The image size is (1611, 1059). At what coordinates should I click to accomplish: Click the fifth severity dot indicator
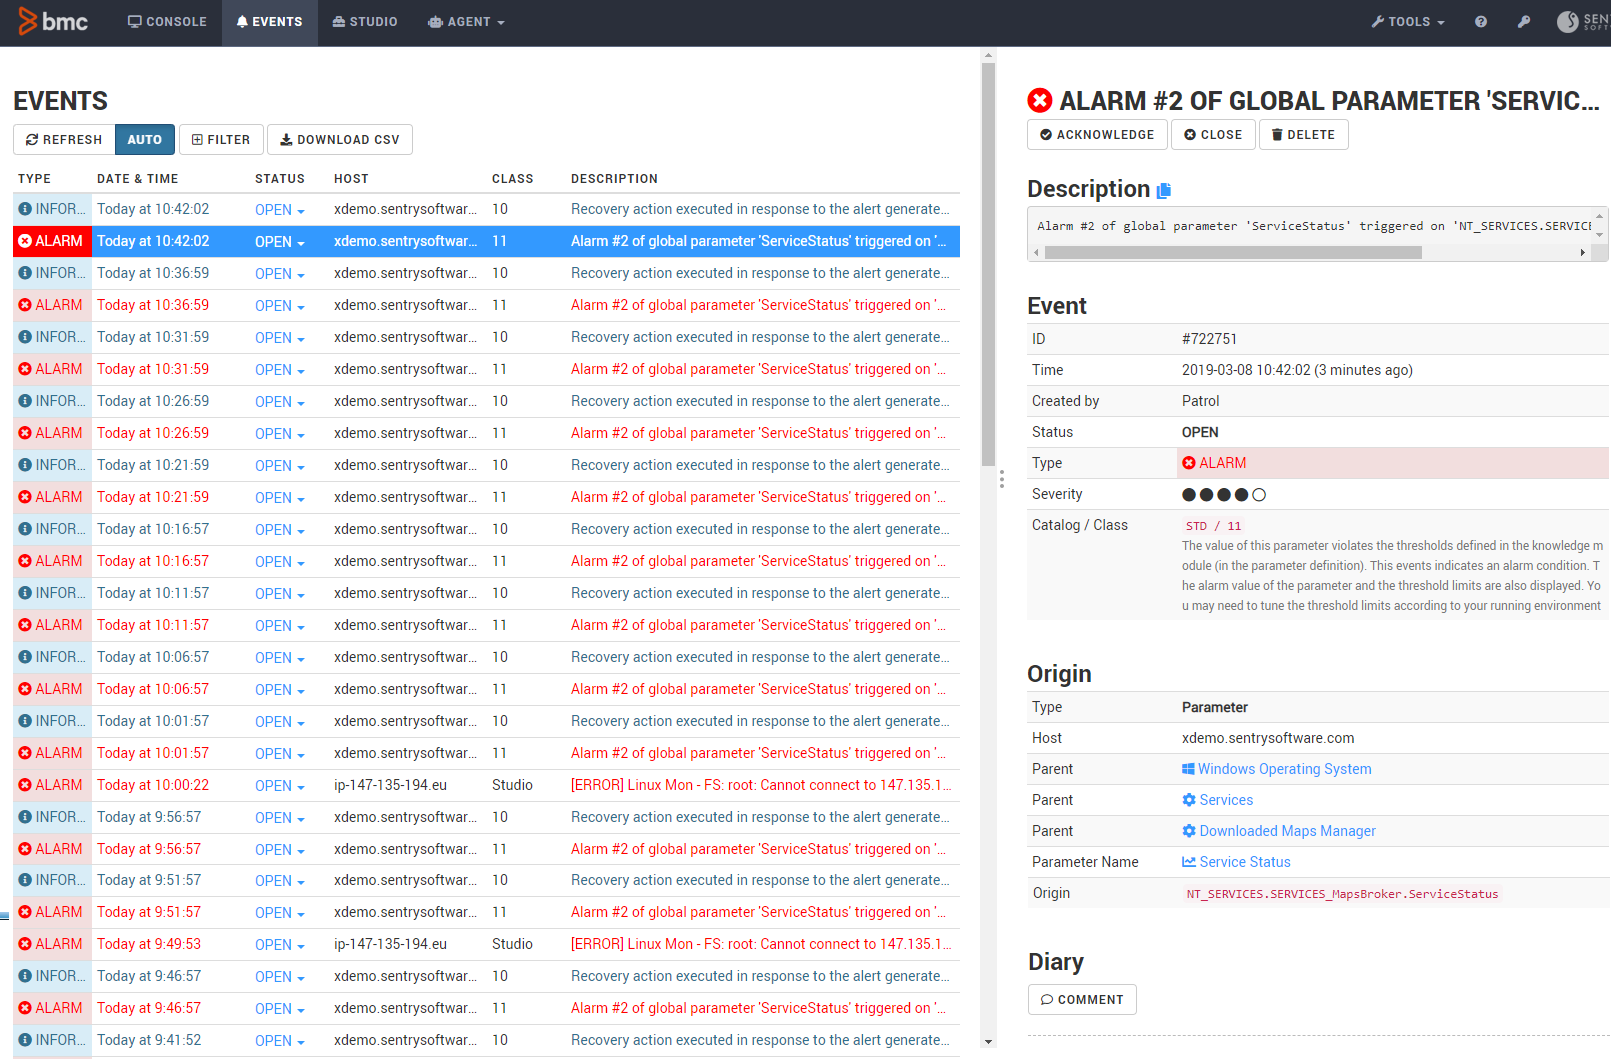(x=1259, y=494)
